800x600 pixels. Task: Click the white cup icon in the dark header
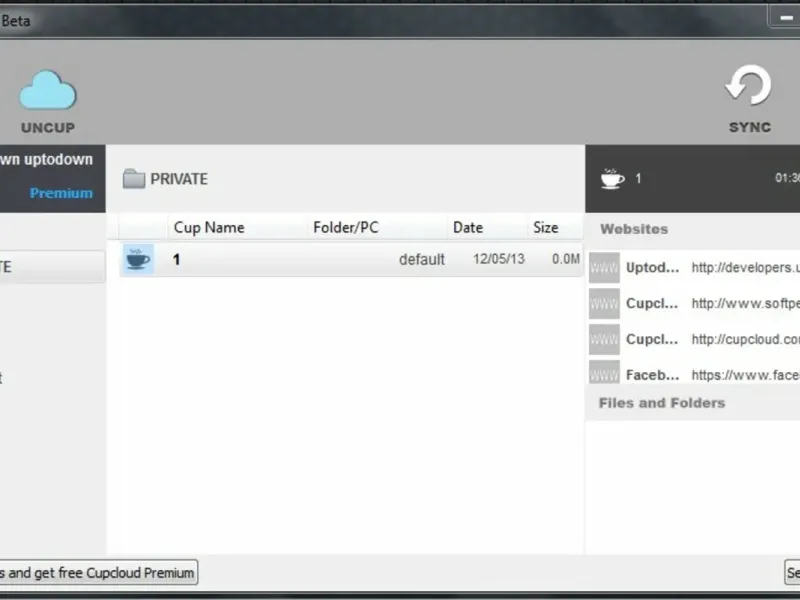point(612,179)
